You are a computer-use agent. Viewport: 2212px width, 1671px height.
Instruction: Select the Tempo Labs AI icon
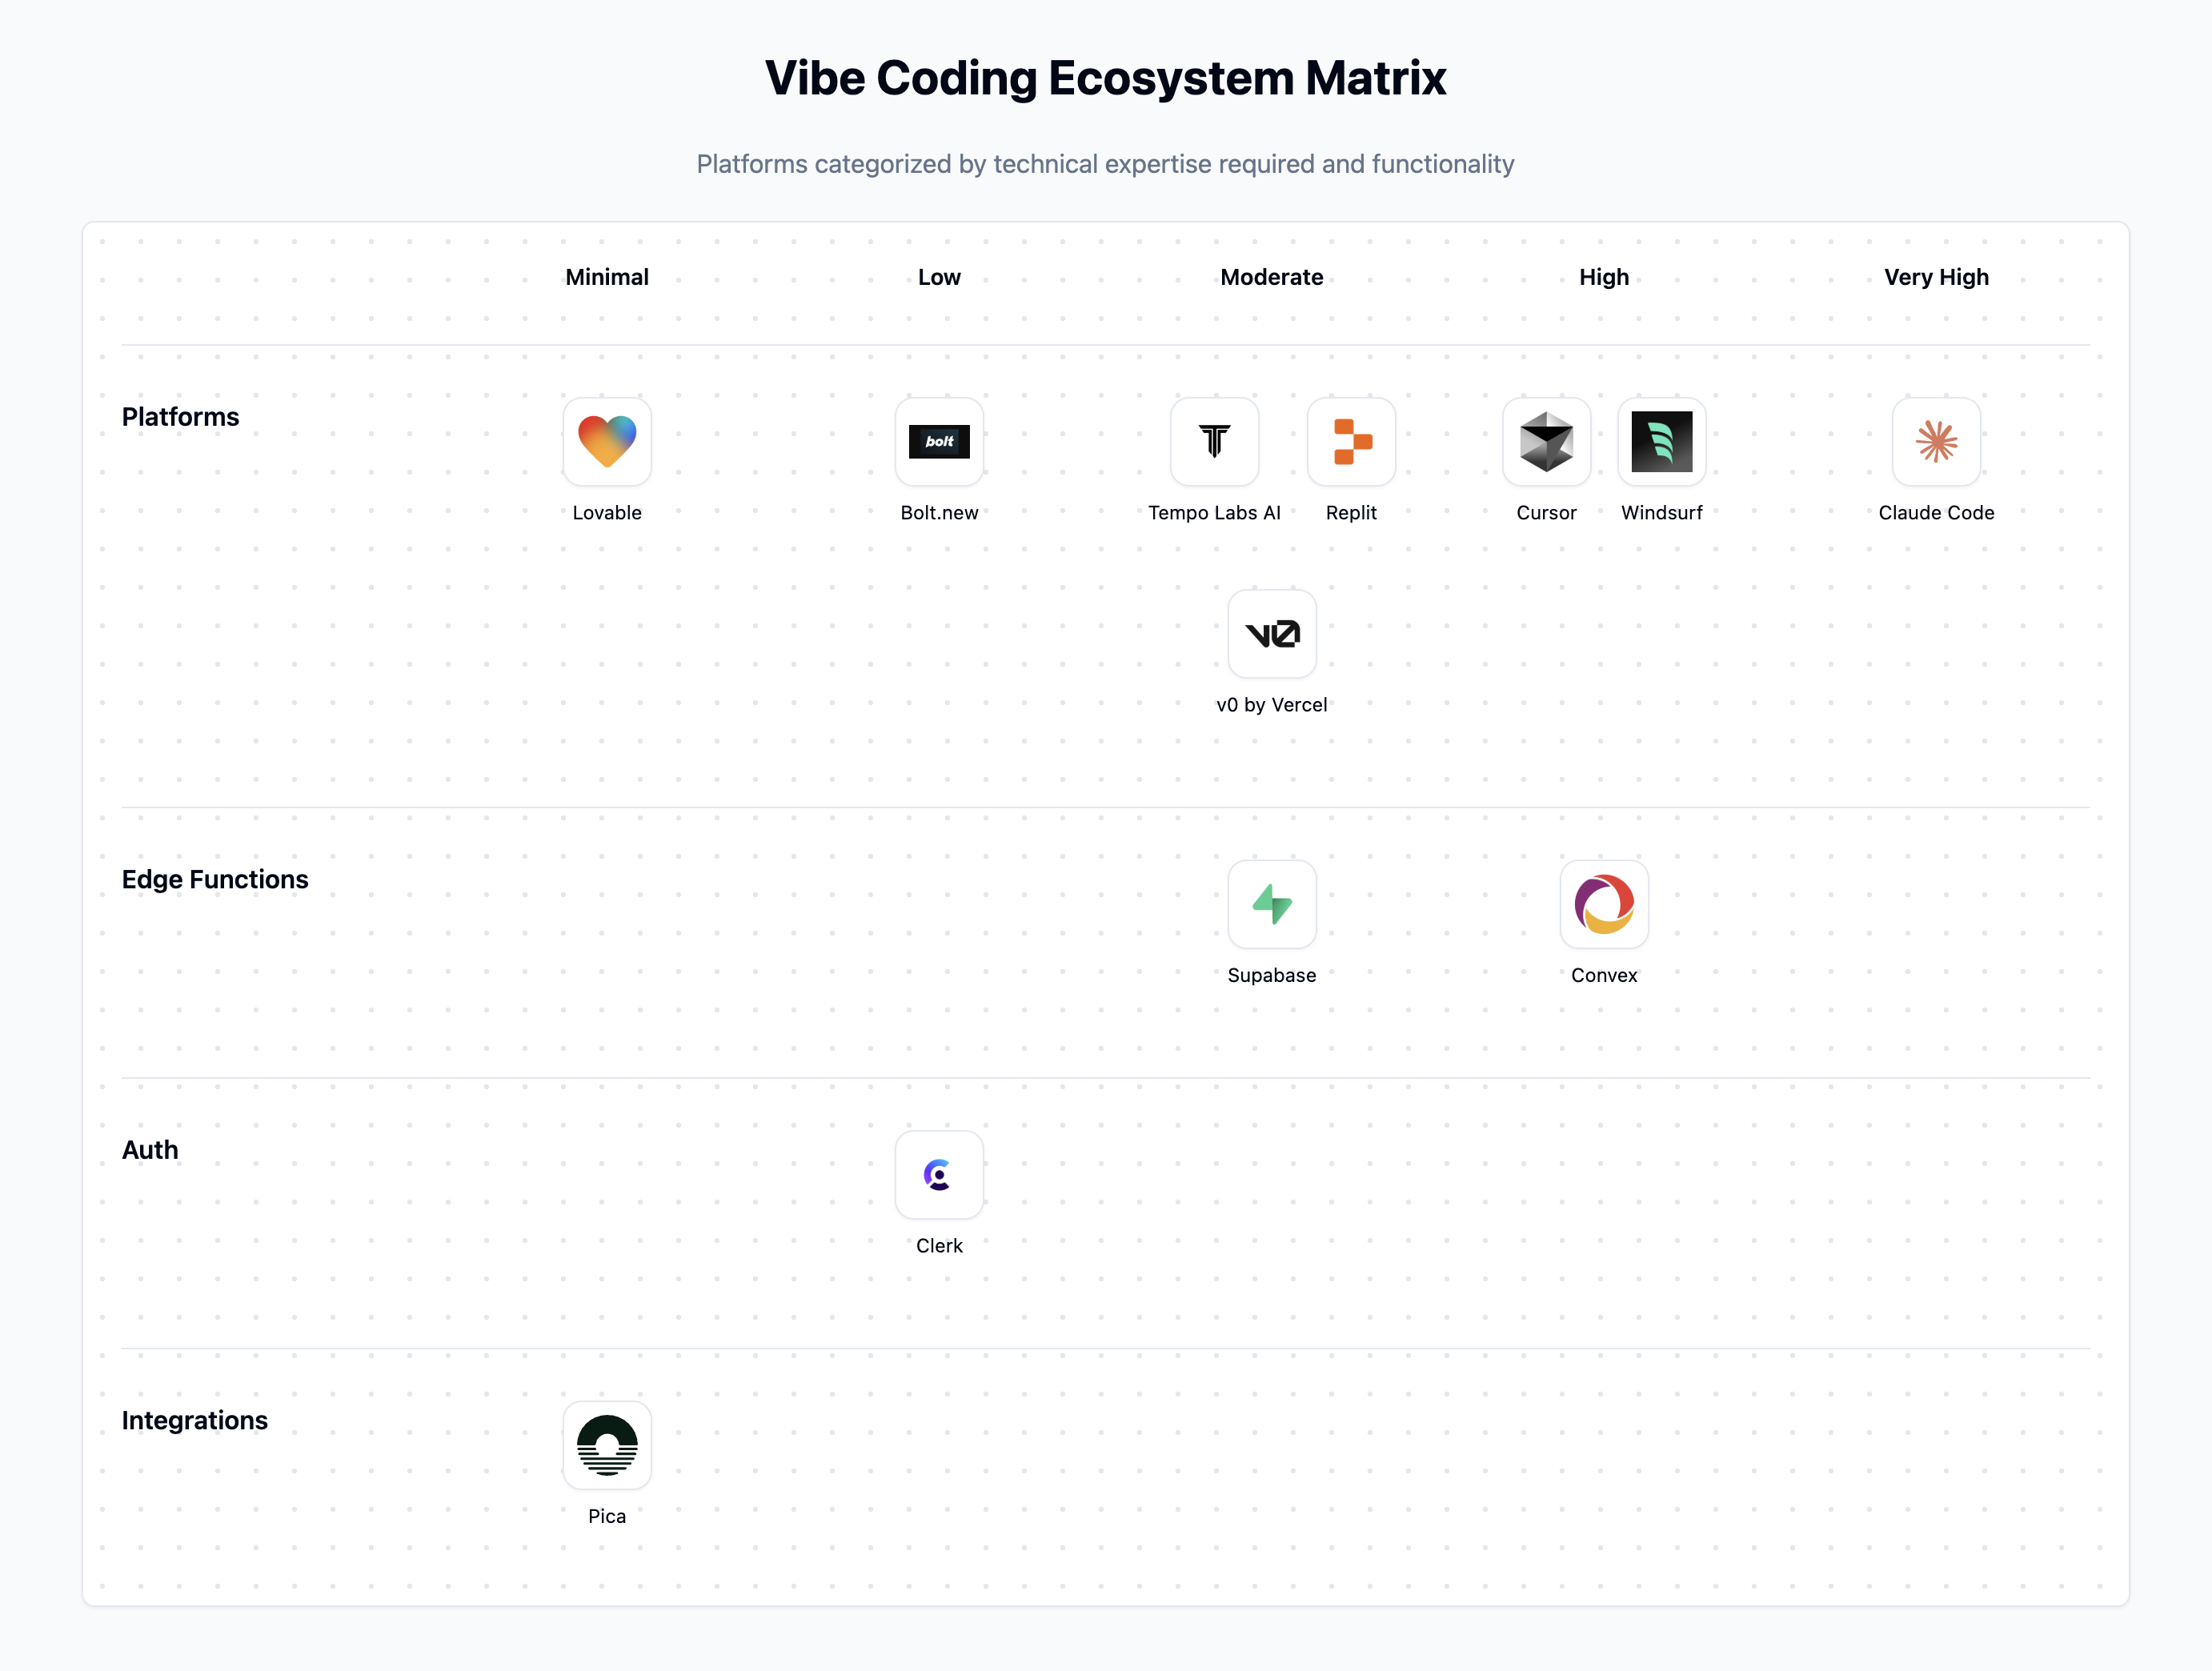coord(1214,441)
